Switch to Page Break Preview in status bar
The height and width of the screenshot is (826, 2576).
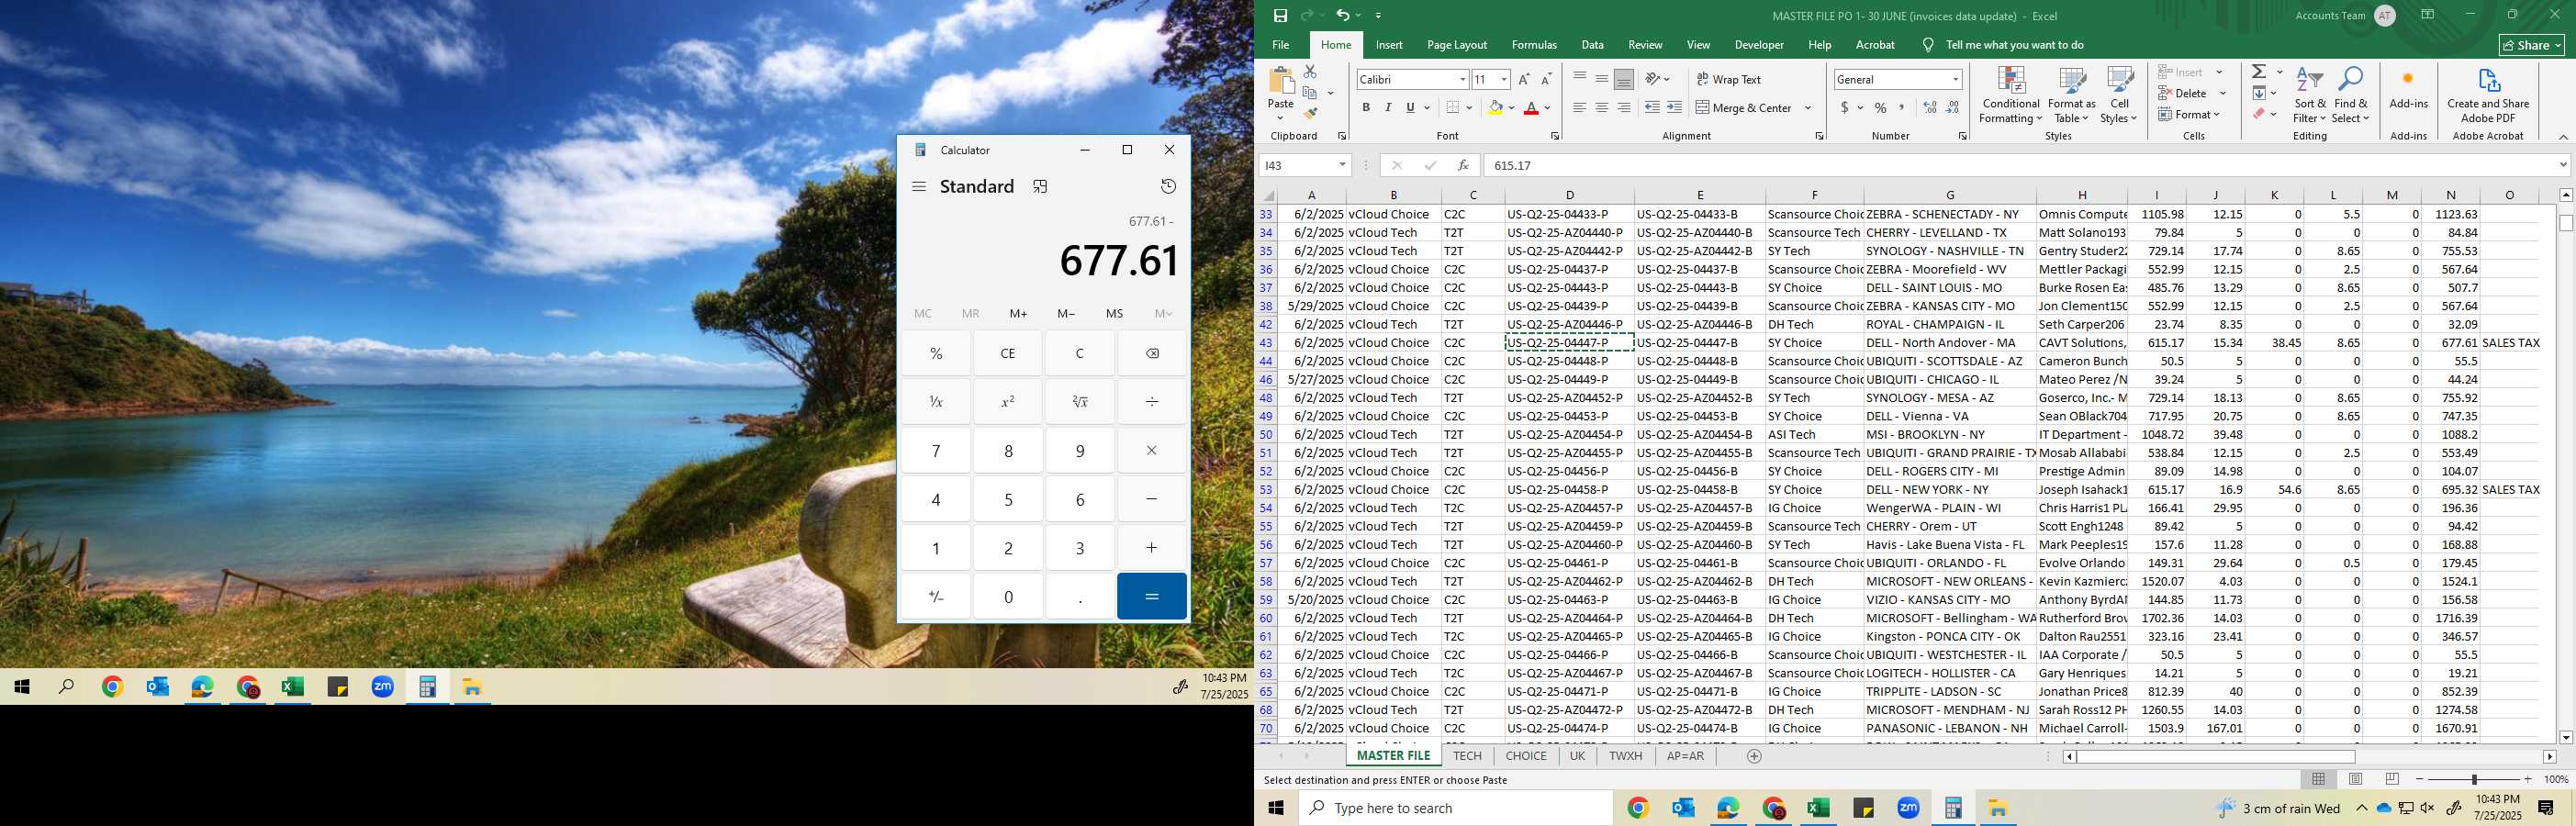coord(2392,779)
